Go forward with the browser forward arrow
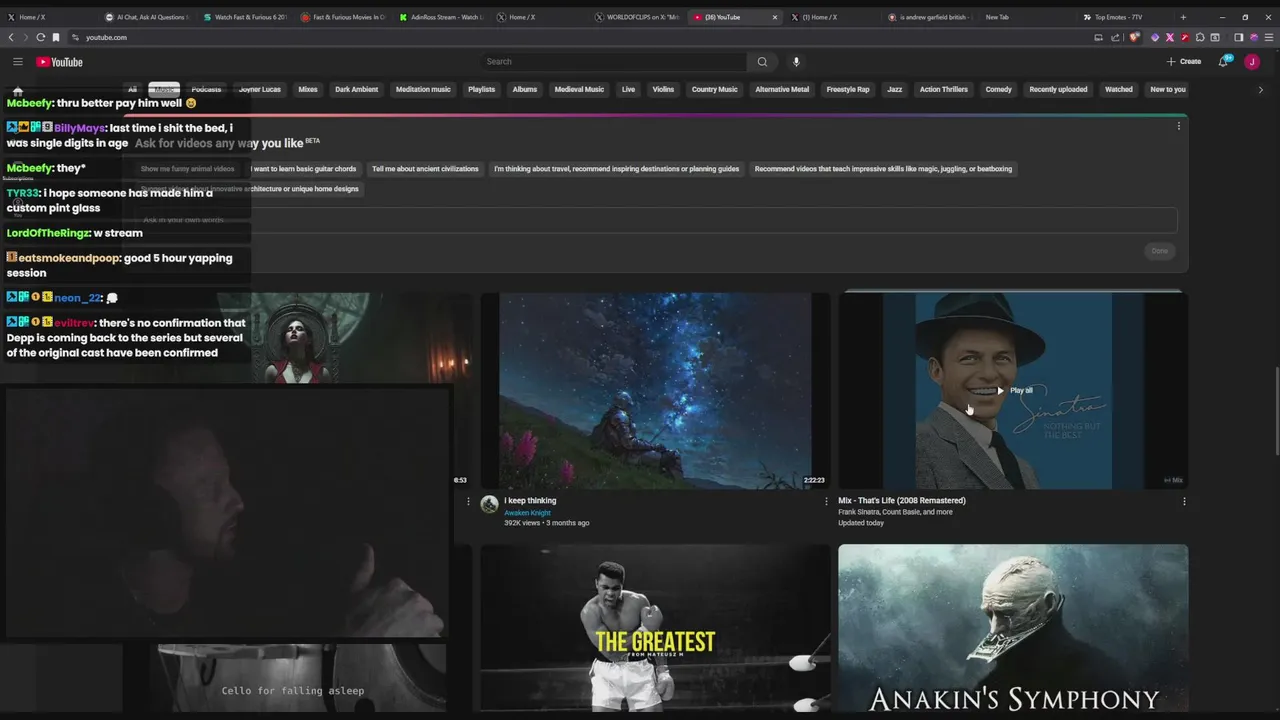This screenshot has width=1280, height=720. tap(25, 37)
